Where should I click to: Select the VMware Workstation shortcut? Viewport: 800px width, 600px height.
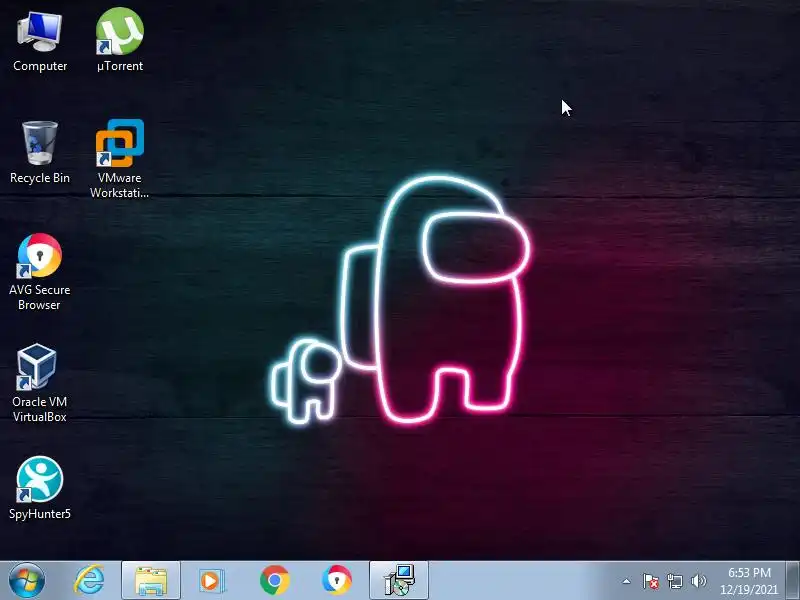tap(120, 159)
